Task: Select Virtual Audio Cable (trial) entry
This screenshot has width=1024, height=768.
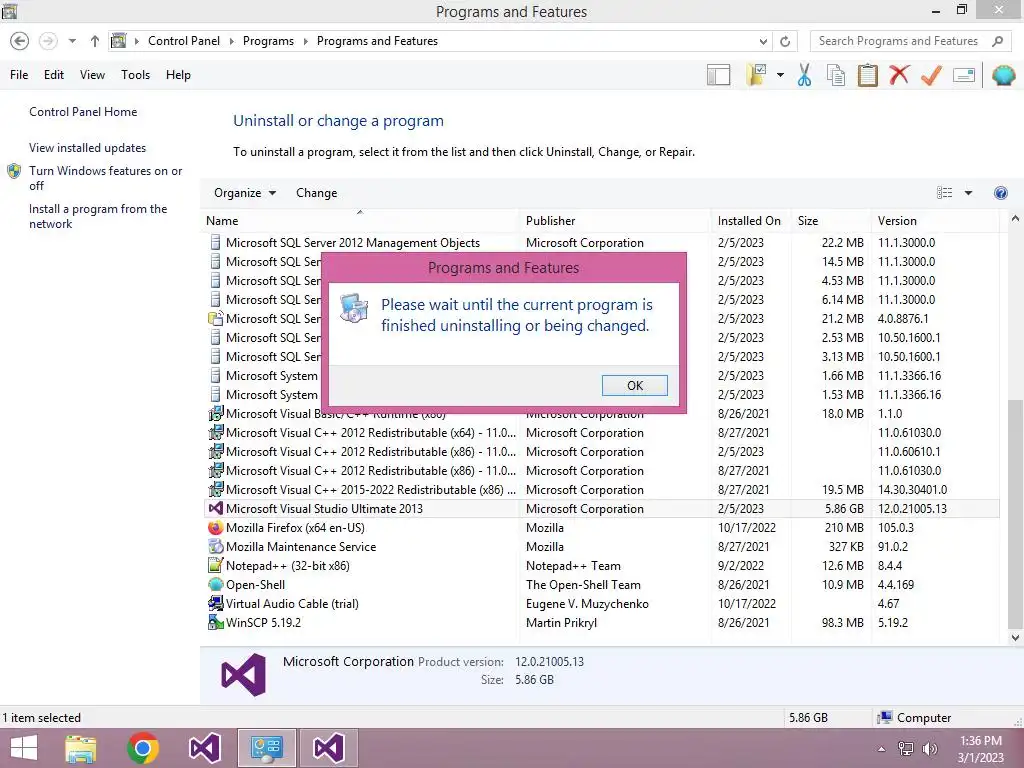Action: pyautogui.click(x=601, y=603)
